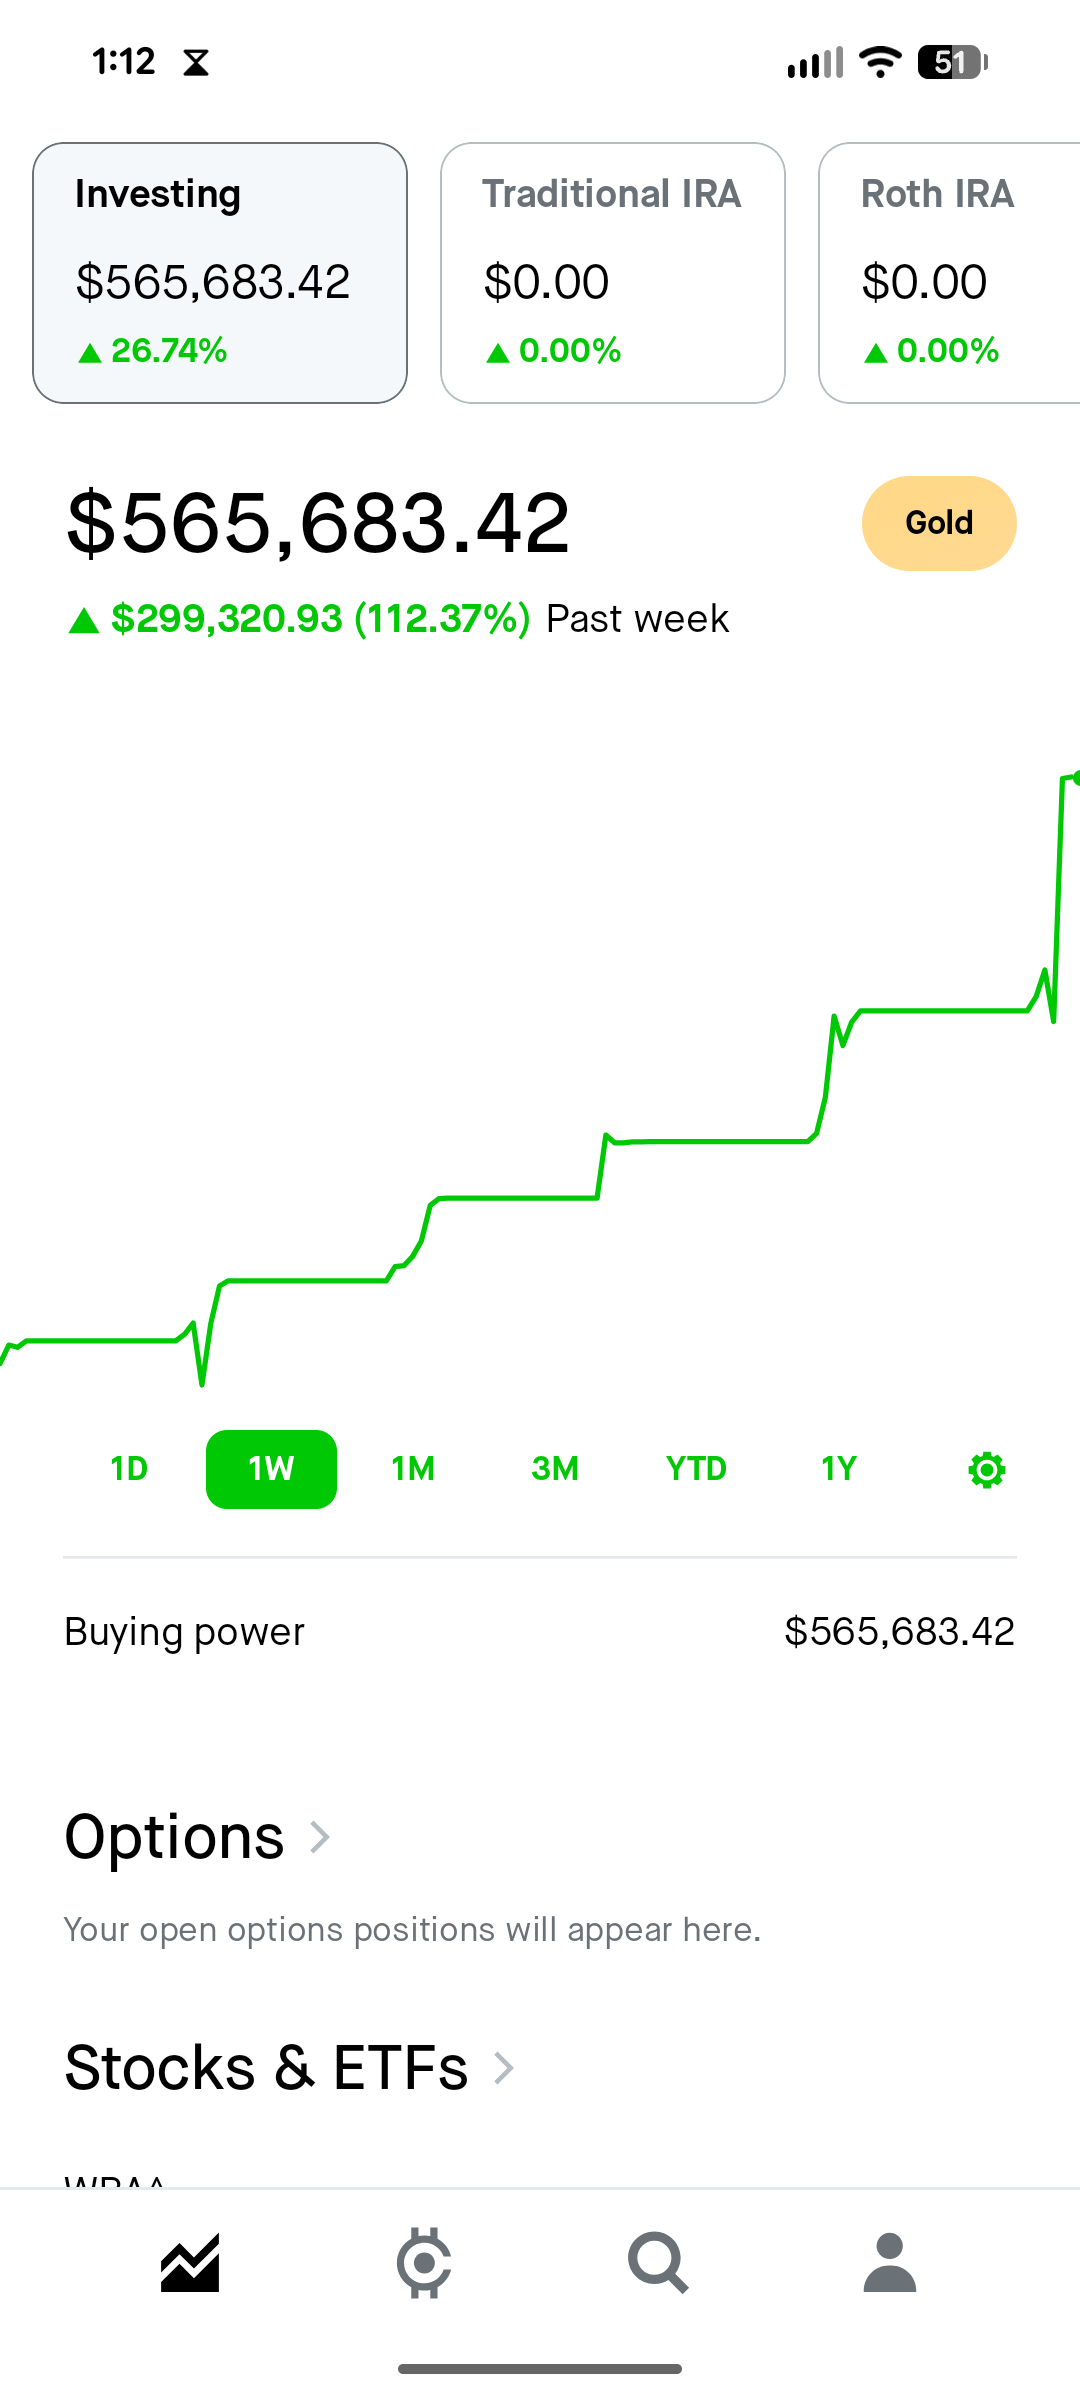Viewport: 1080px width, 2400px height.
Task: Expand the Stocks & ETFs chevron
Action: click(504, 2068)
